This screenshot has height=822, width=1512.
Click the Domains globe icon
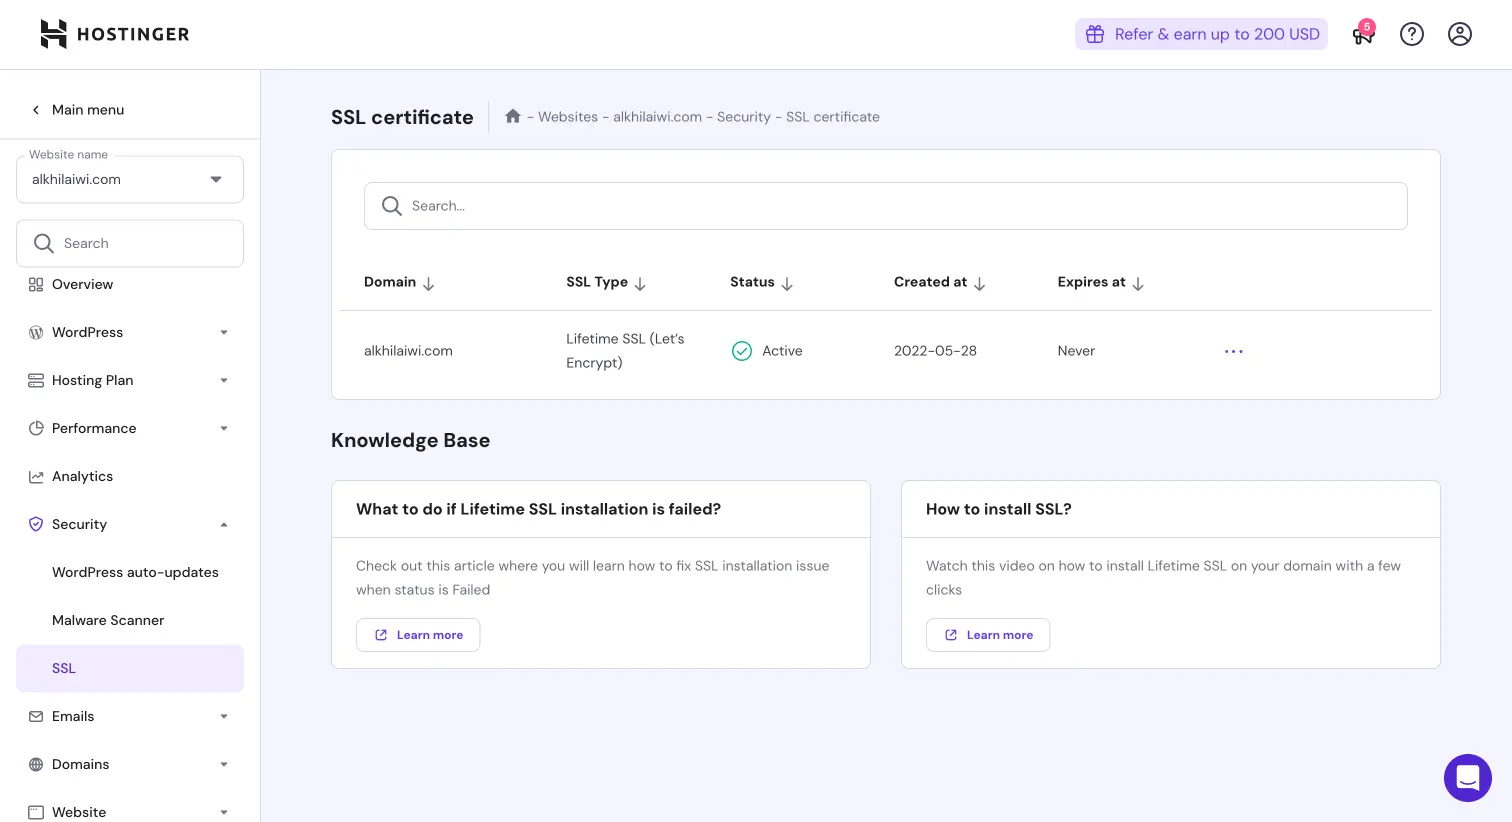(36, 764)
